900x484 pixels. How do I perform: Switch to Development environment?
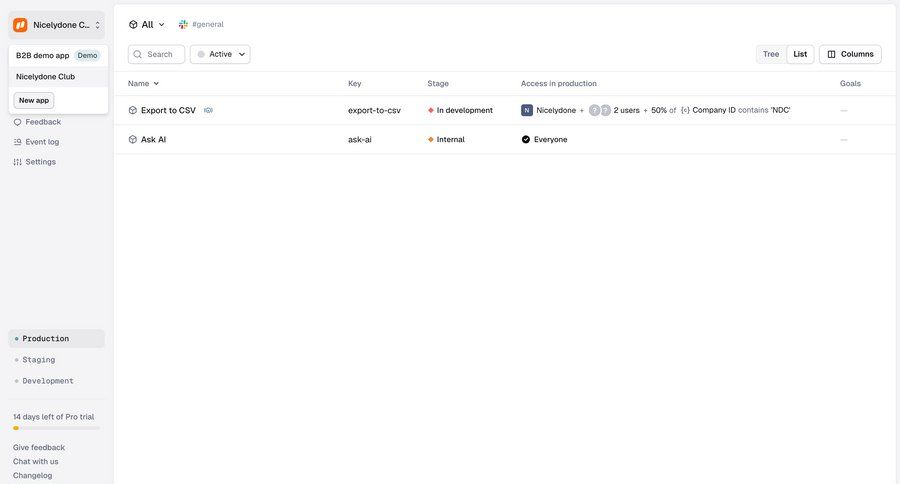57,381
